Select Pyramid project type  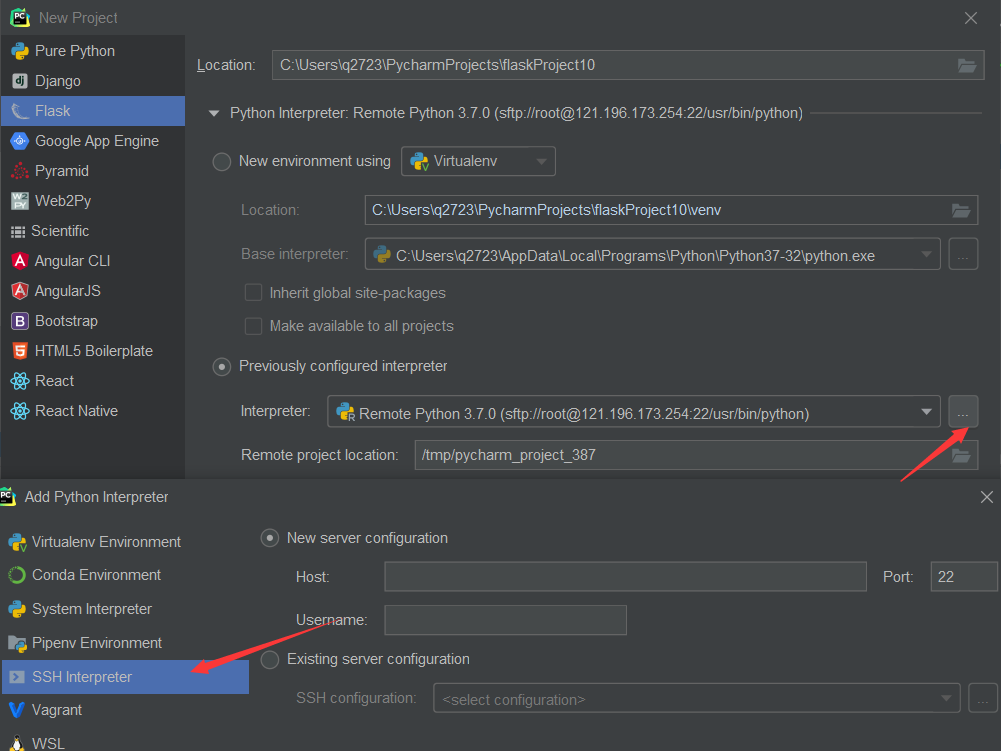(93, 171)
